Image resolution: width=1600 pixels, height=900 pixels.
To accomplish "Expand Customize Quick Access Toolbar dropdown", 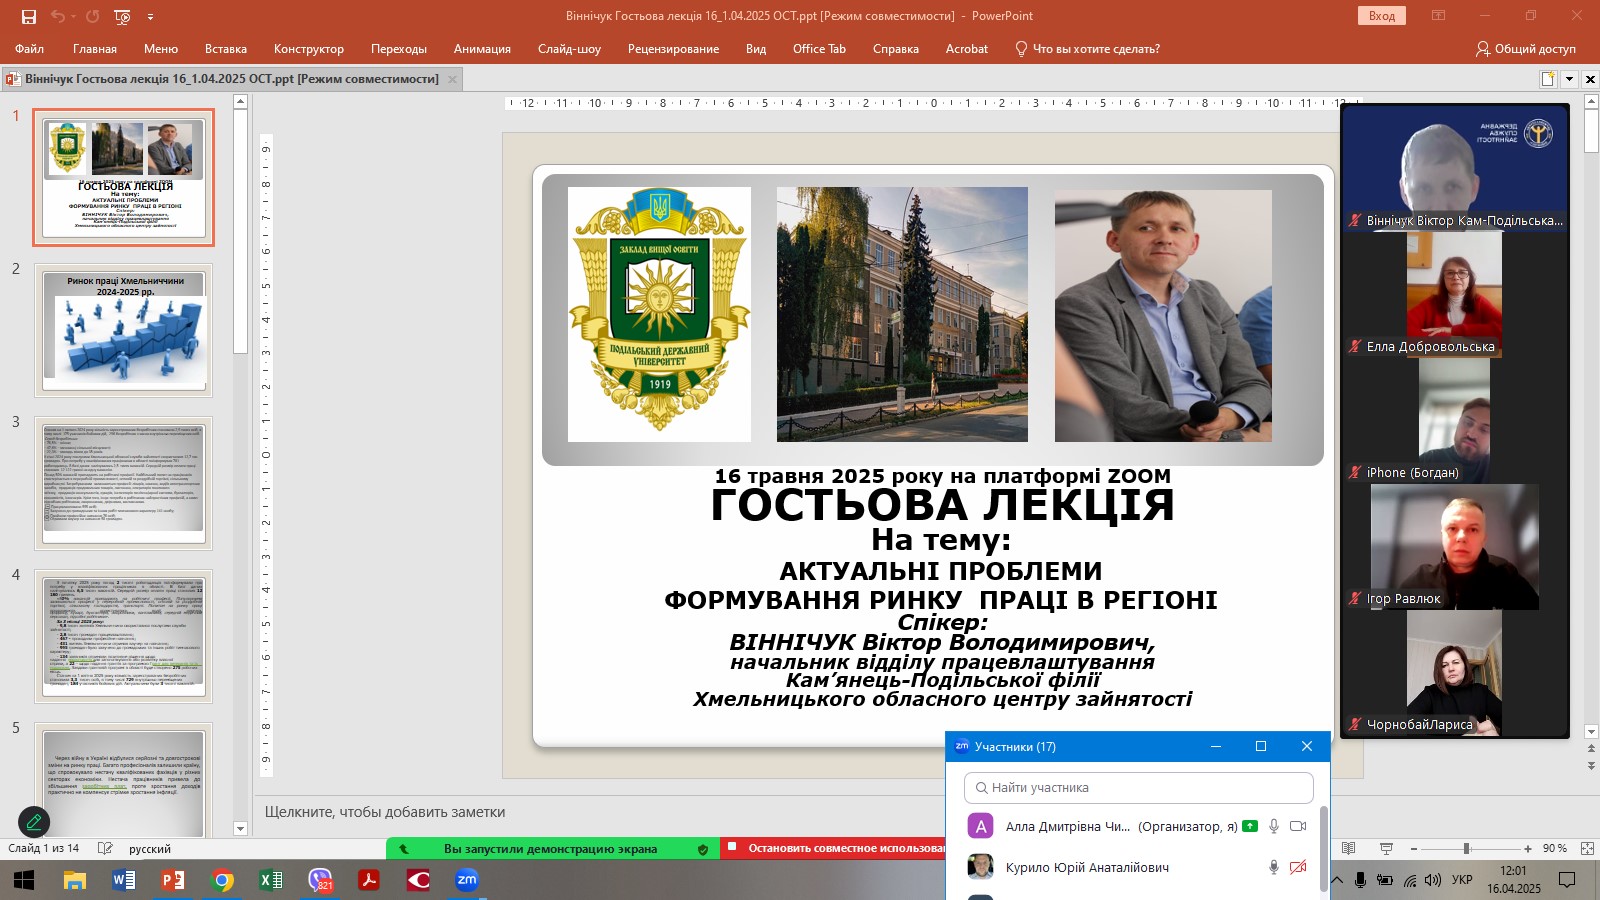I will (150, 16).
